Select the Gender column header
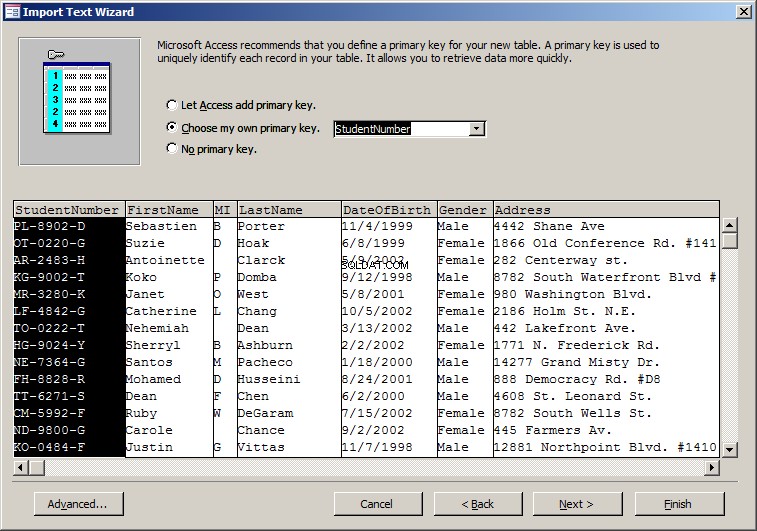The image size is (757, 531). (x=465, y=210)
